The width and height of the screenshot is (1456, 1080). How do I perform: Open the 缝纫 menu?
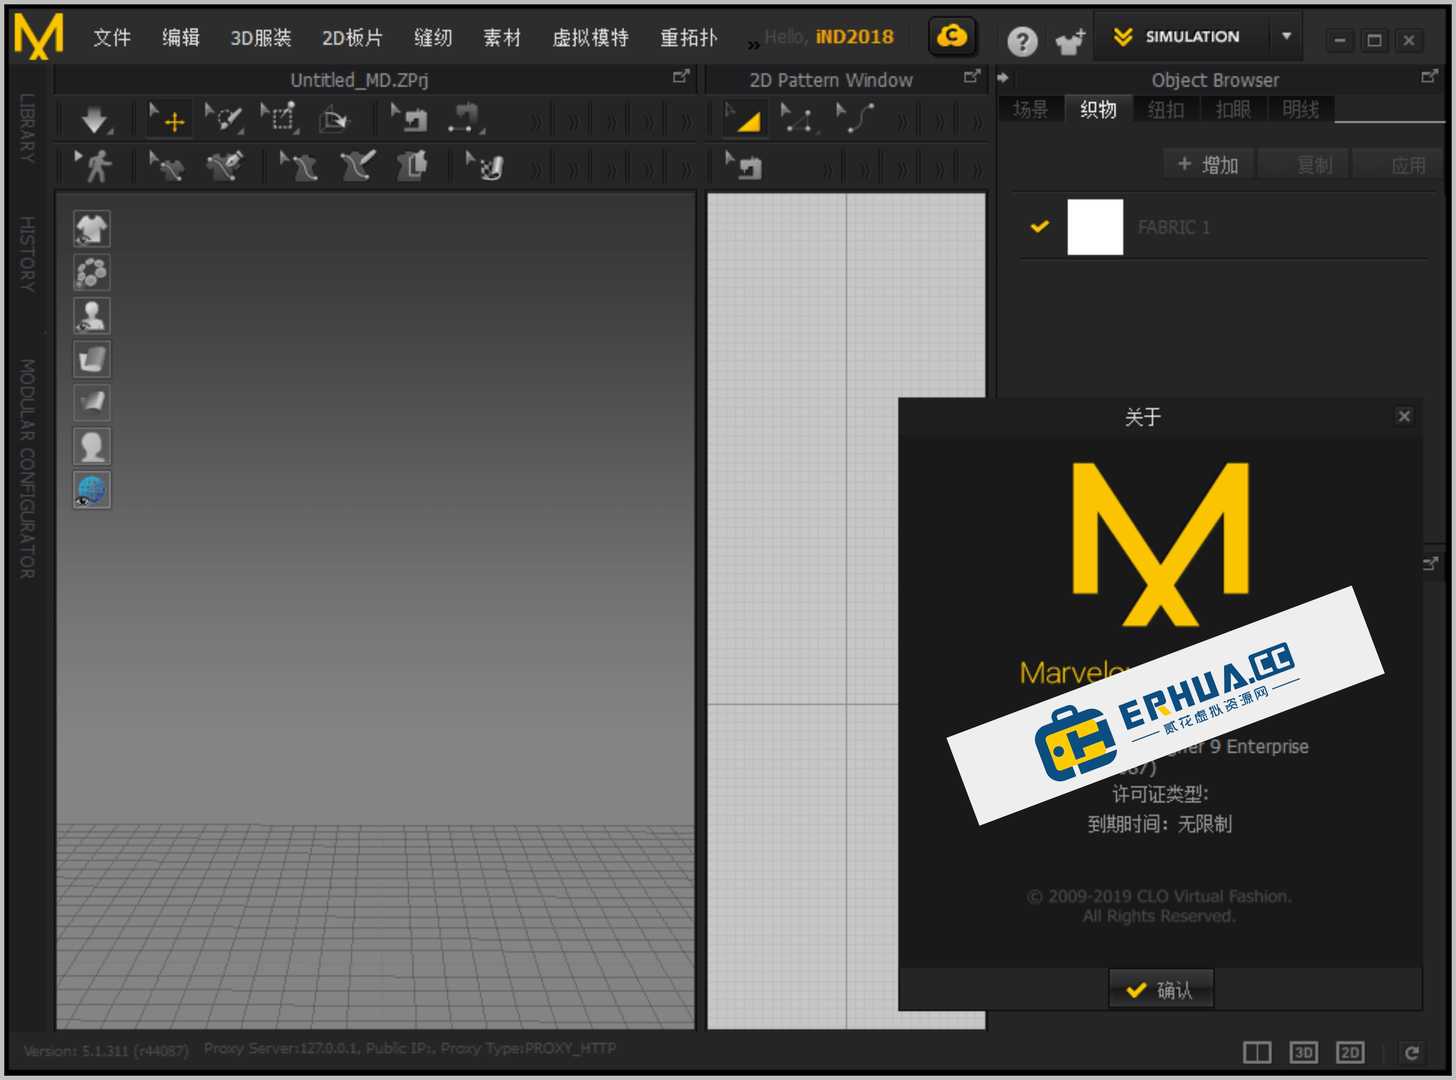(433, 38)
